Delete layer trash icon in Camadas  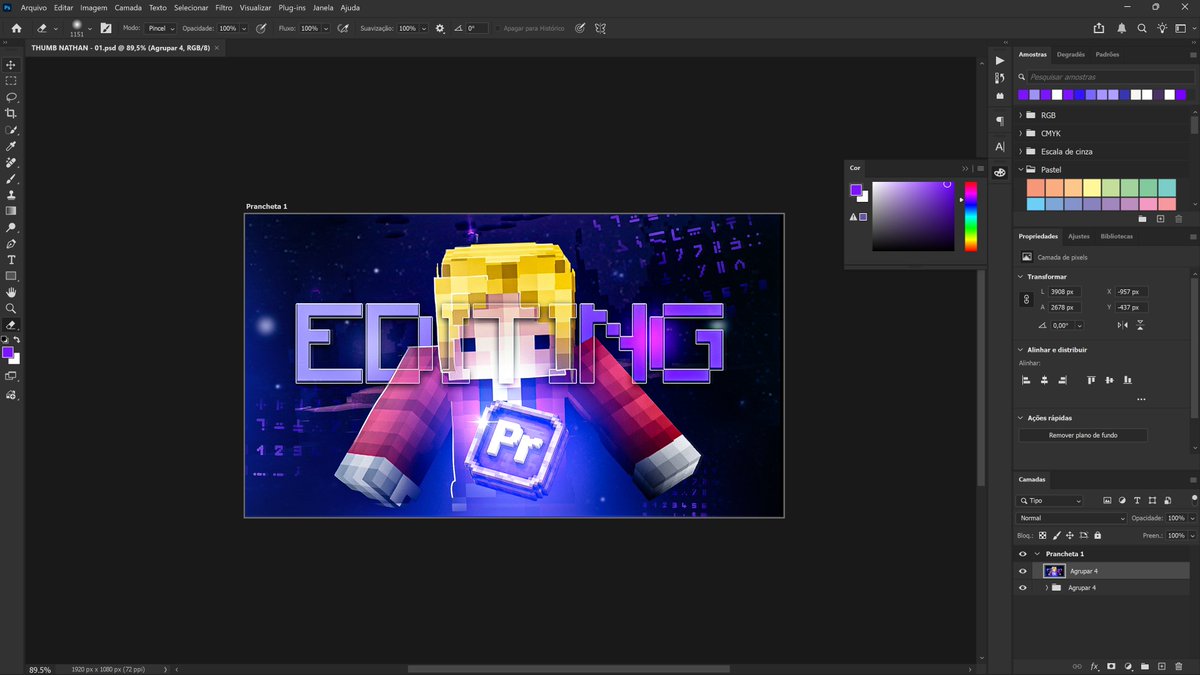(1178, 665)
